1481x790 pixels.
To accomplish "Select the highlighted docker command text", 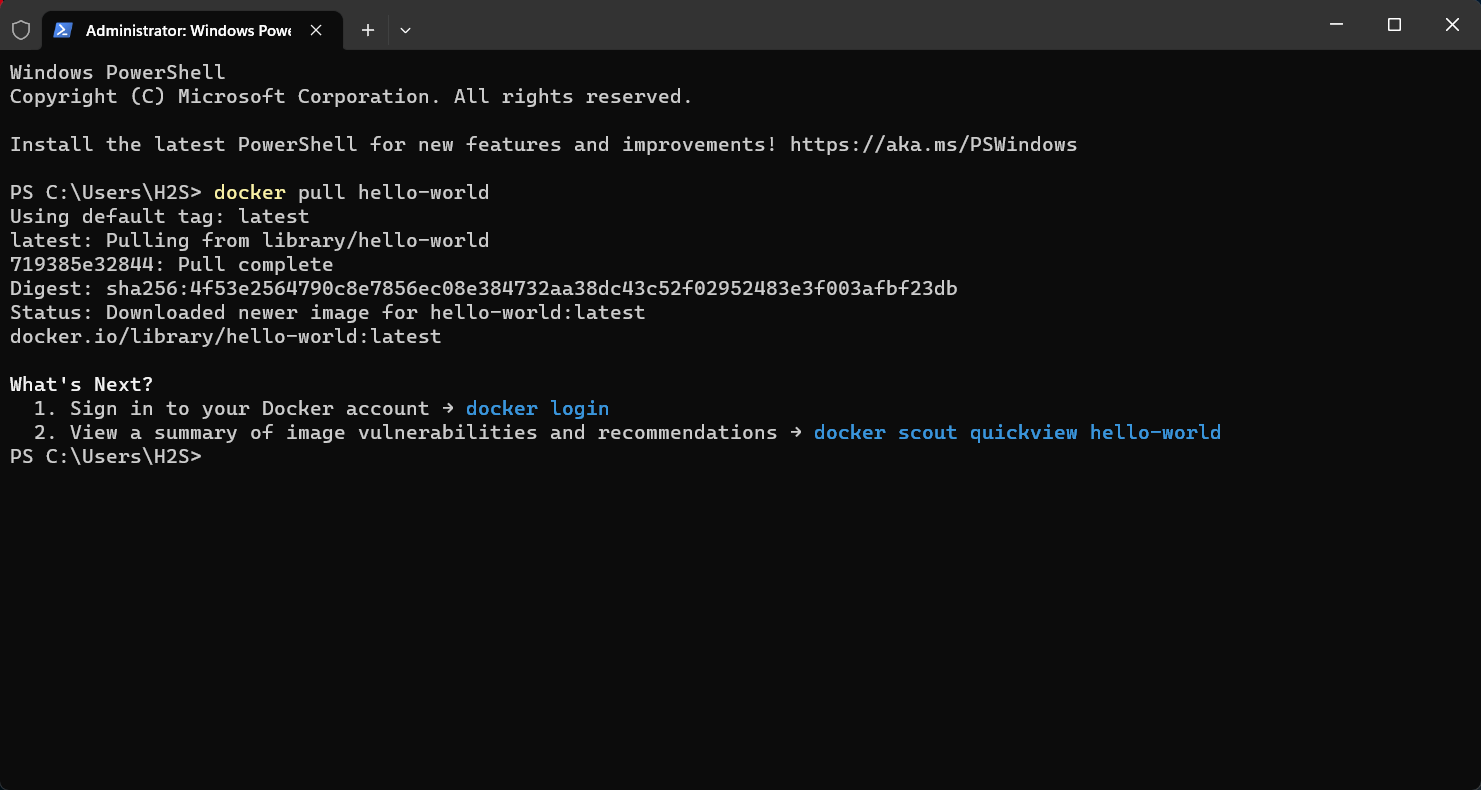I will (249, 192).
